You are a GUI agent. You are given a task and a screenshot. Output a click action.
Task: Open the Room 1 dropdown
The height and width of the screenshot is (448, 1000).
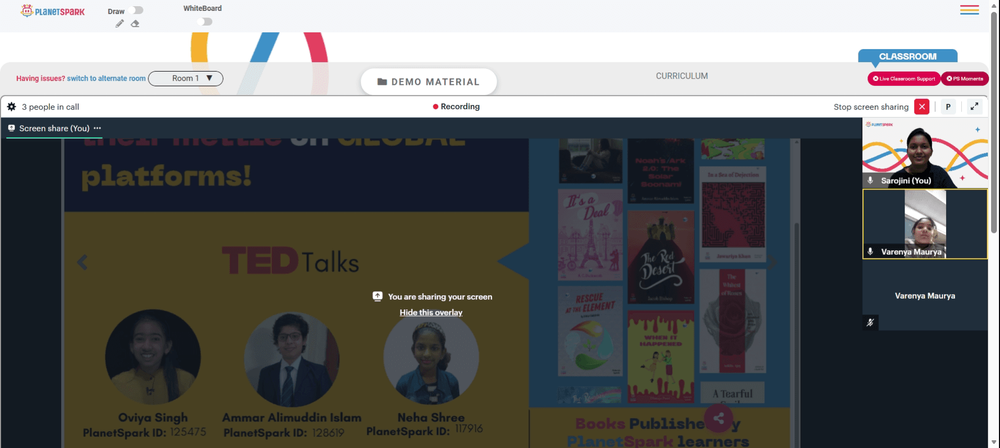click(186, 78)
